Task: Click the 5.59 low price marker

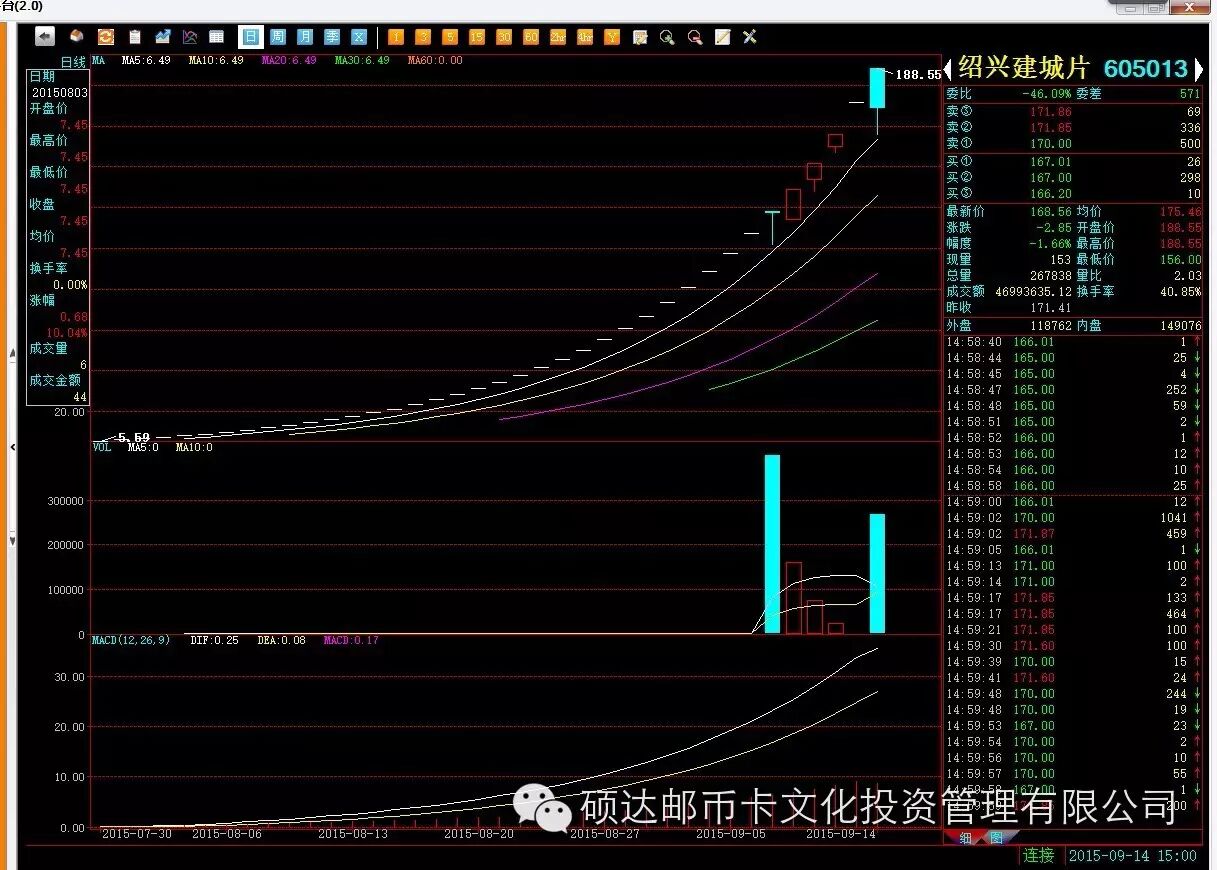Action: coord(134,438)
